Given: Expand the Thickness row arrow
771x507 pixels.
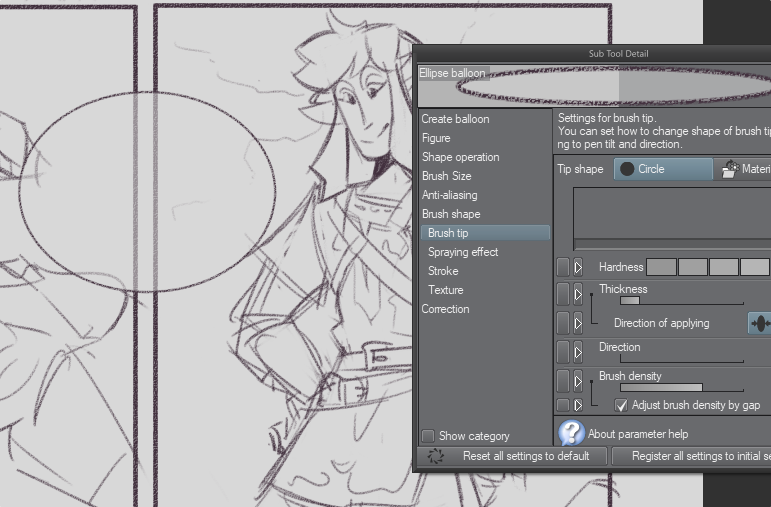Looking at the screenshot, I should pyautogui.click(x=578, y=294).
